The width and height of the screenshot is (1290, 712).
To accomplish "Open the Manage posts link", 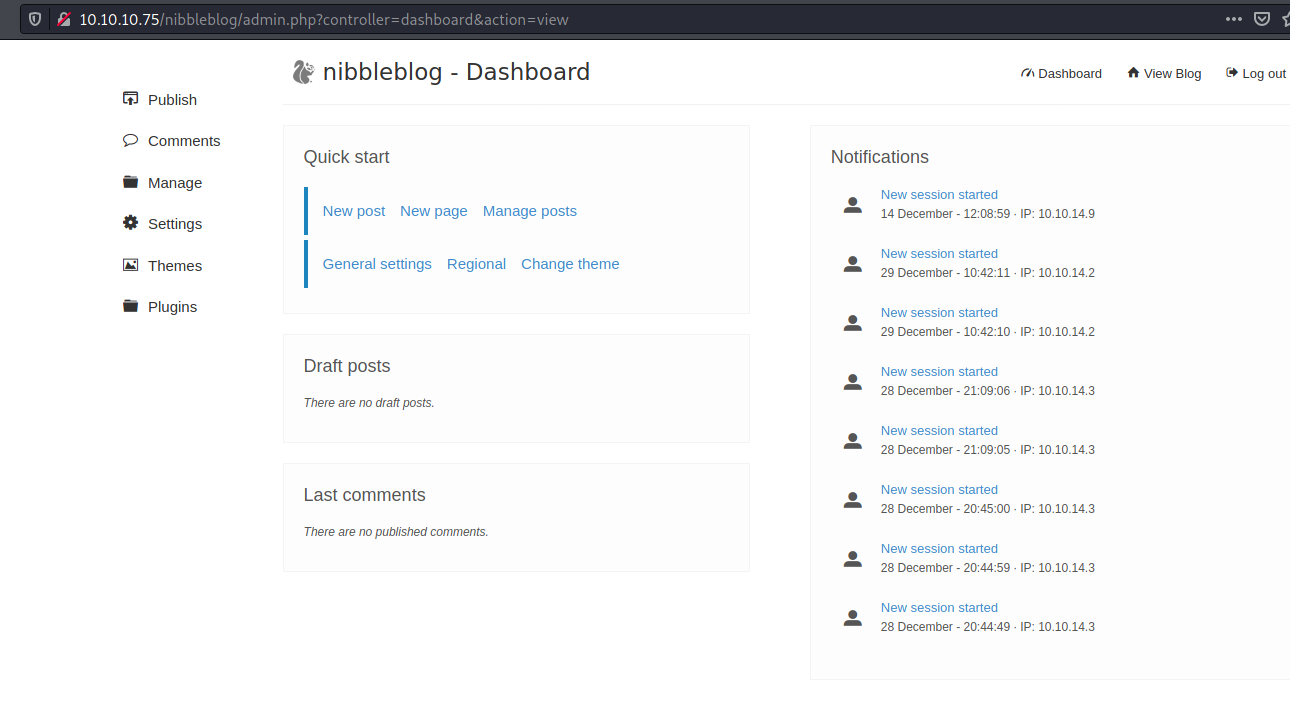I will pos(529,211).
